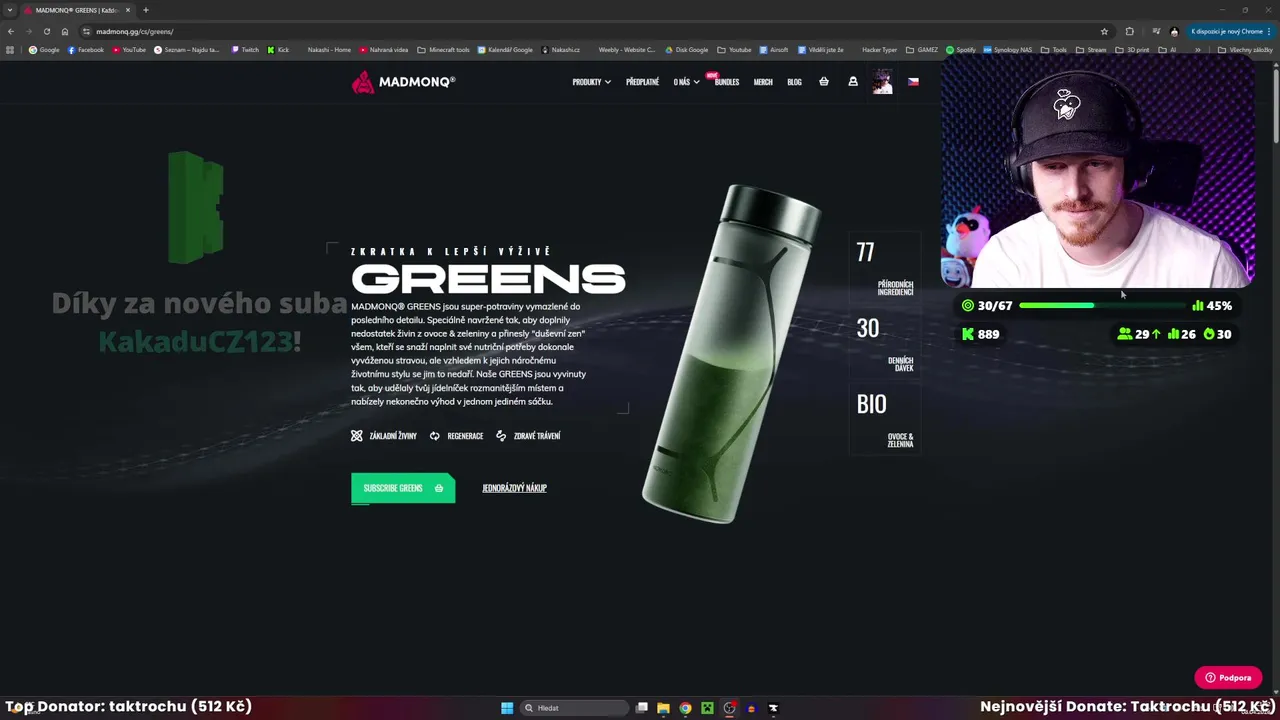
Task: Open the user account icon in site header
Action: pos(853,82)
